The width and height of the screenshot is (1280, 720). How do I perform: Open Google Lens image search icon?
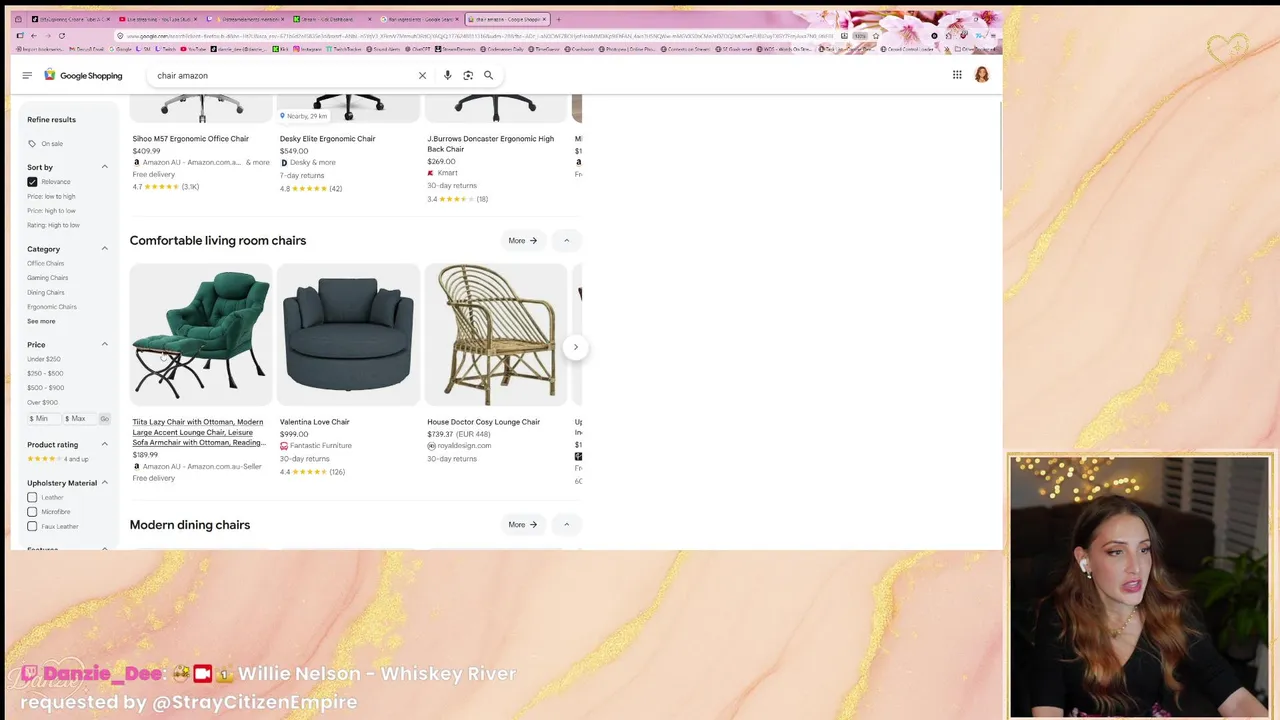tap(467, 75)
